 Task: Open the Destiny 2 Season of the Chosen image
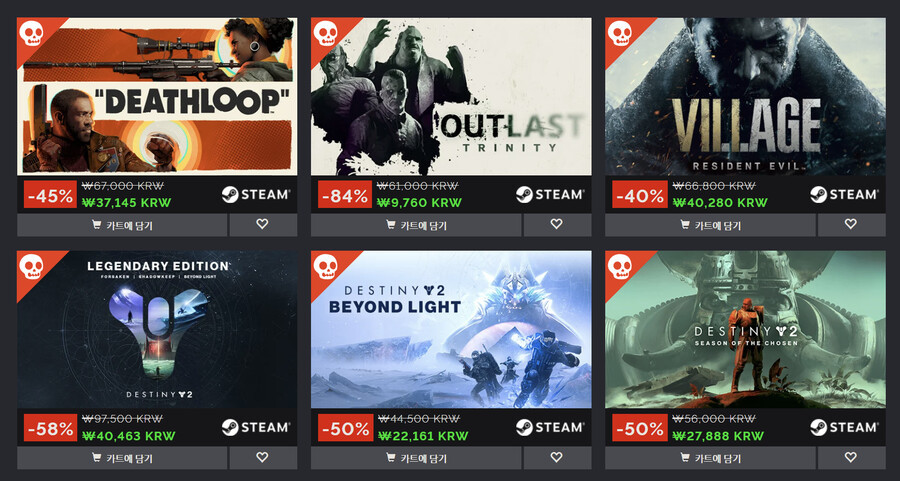tap(746, 329)
